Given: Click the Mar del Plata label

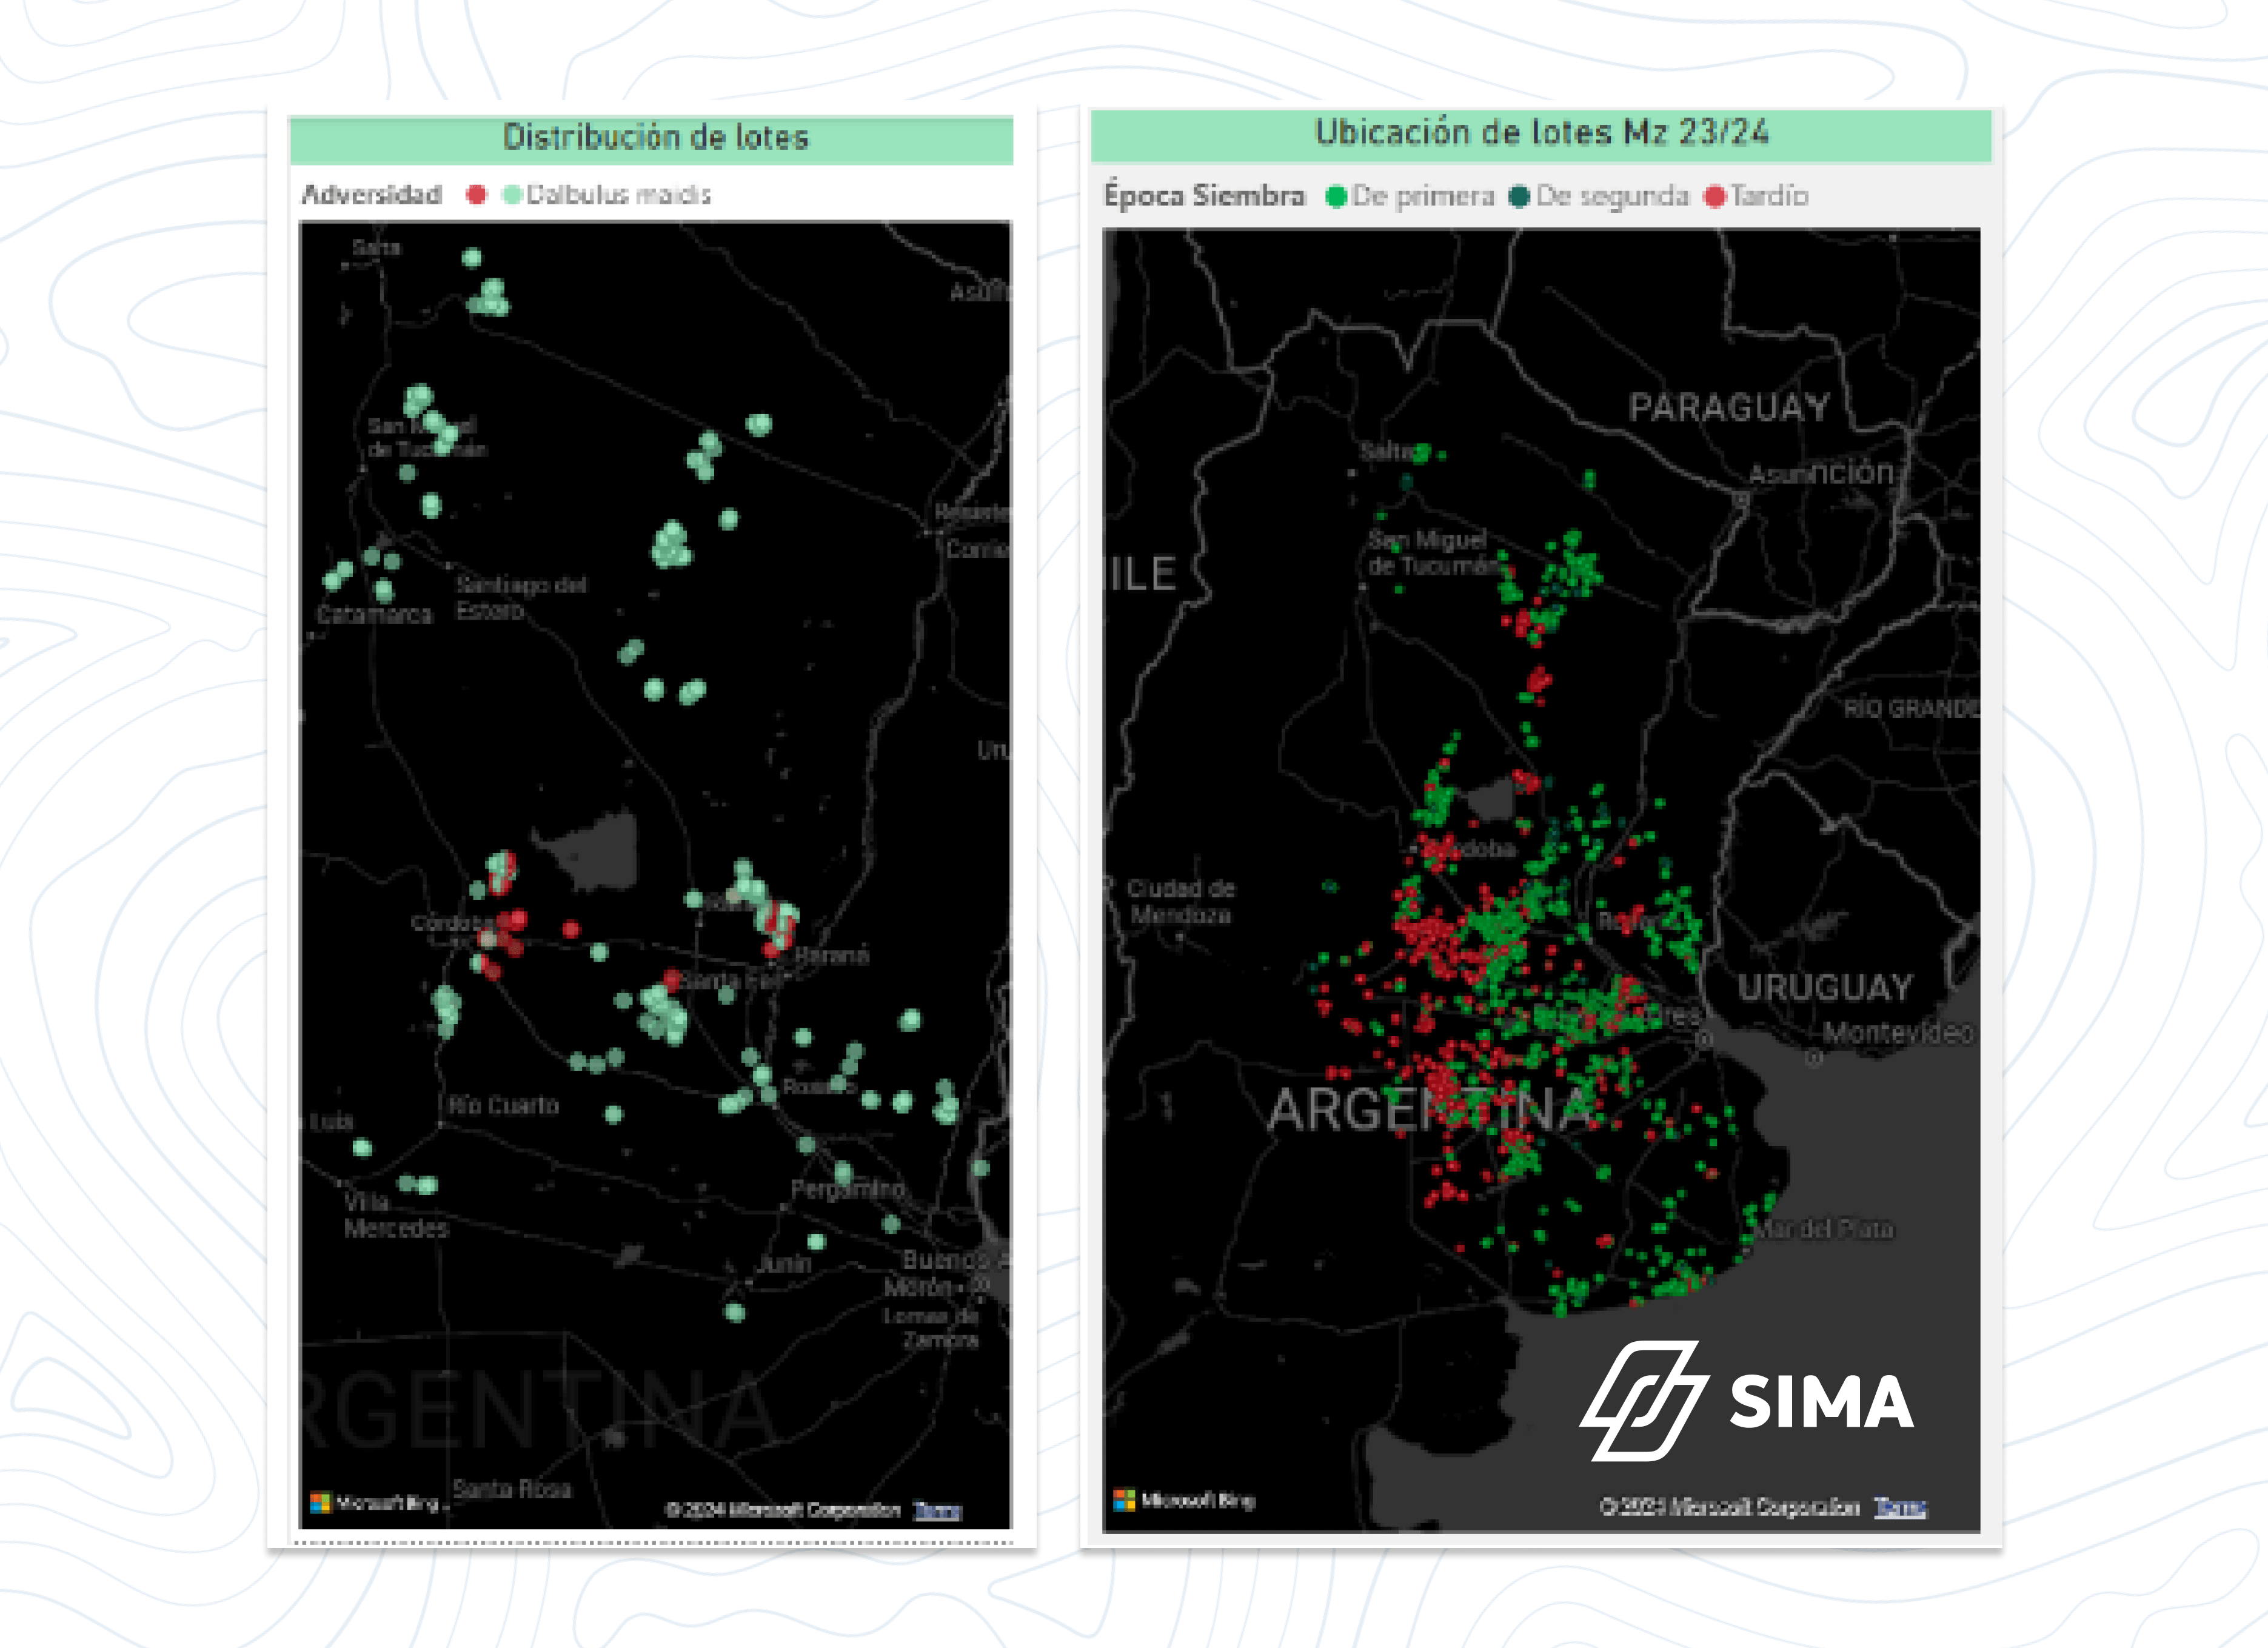Looking at the screenshot, I should click(x=1825, y=1228).
